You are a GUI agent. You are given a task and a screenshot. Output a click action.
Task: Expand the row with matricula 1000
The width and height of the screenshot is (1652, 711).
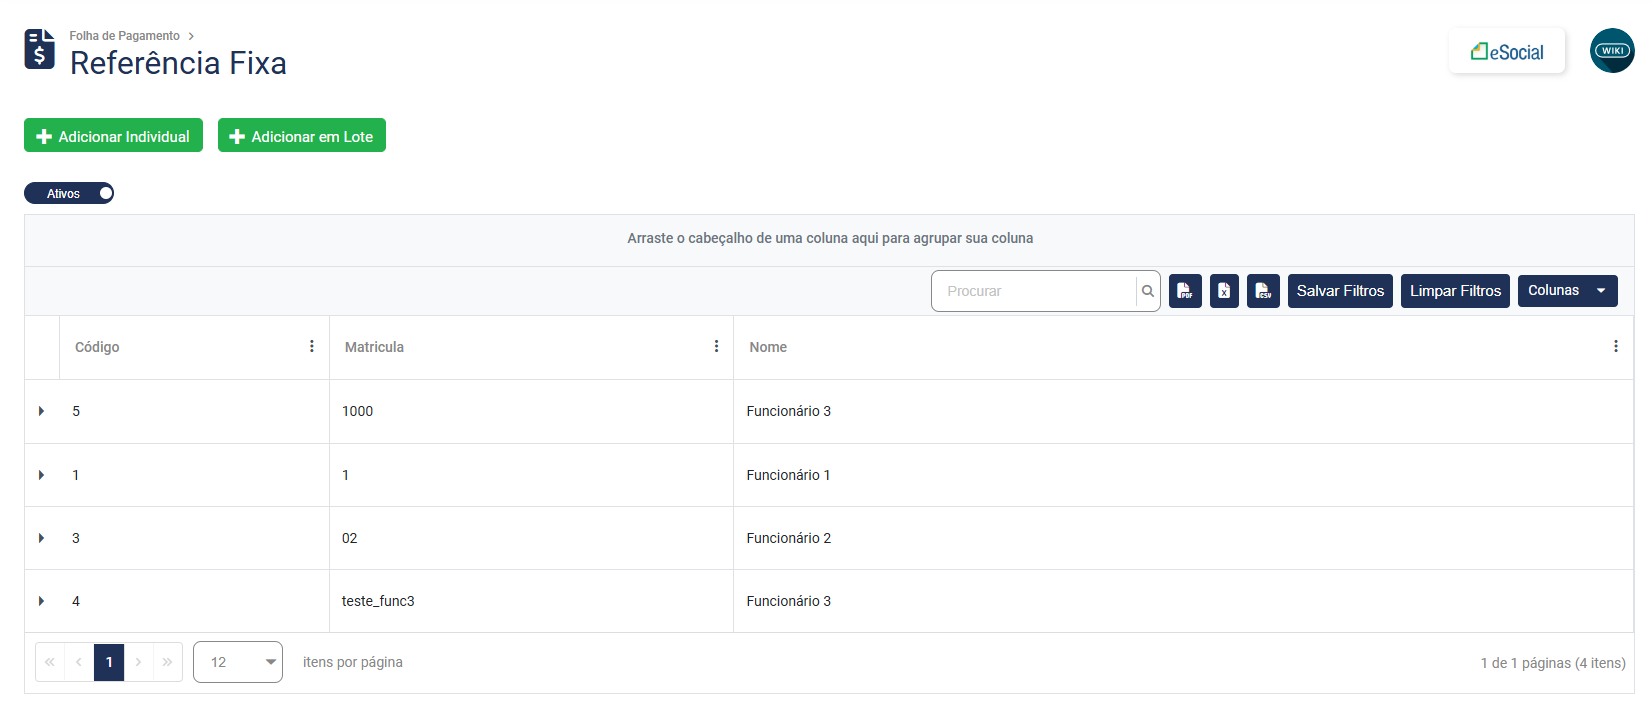point(41,411)
